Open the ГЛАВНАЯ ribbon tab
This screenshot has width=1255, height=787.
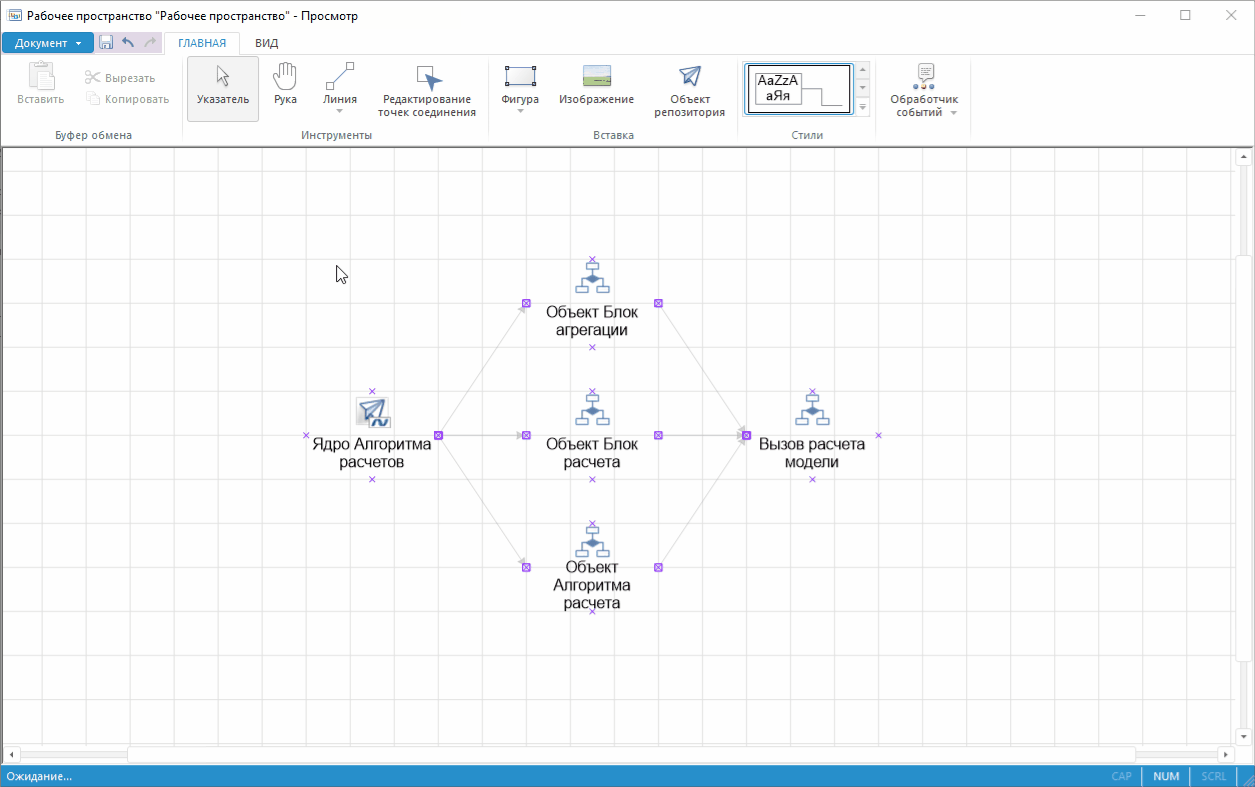point(202,43)
